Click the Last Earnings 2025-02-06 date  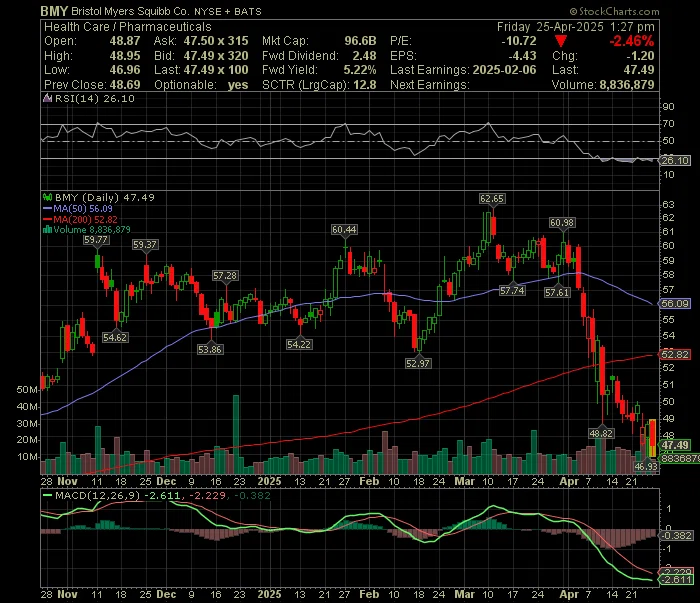pyautogui.click(x=504, y=70)
